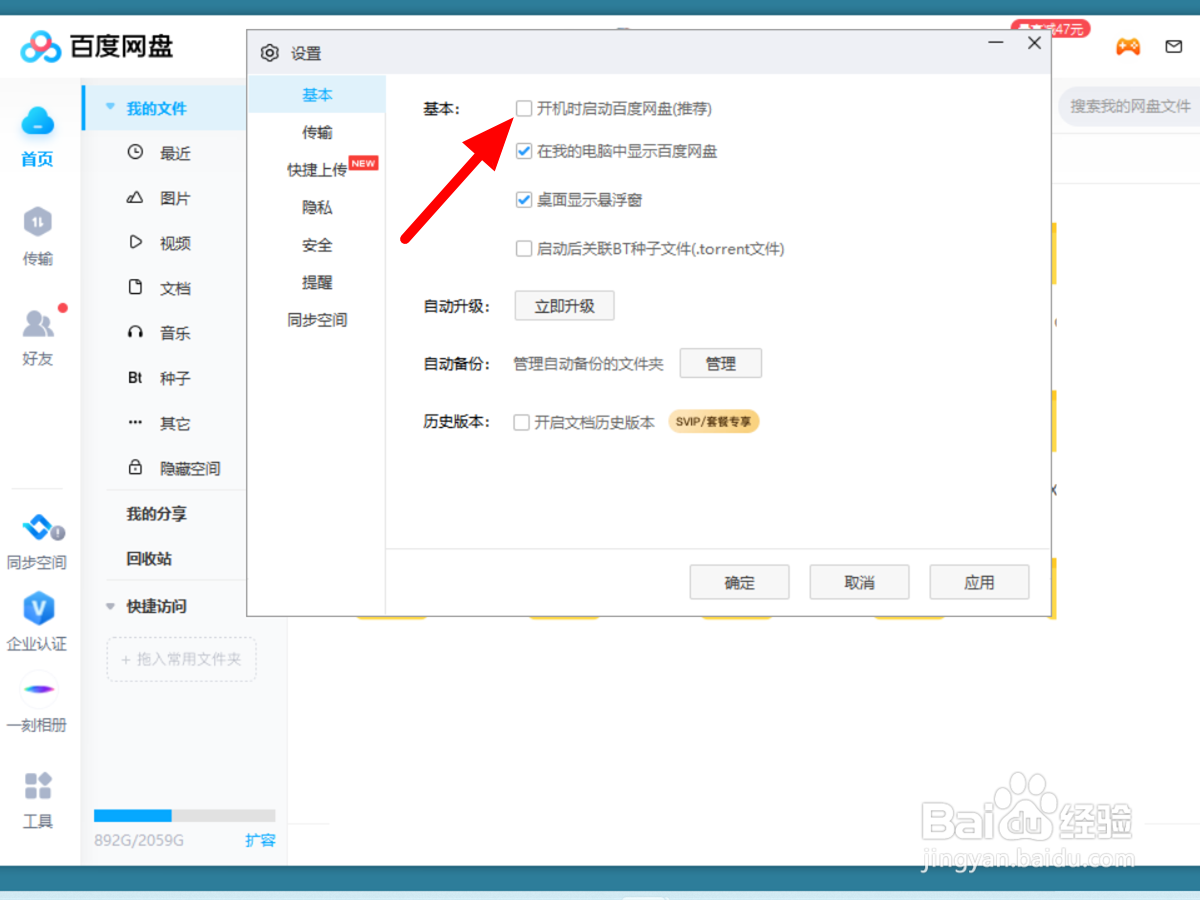The height and width of the screenshot is (900, 1200).
Task: Open the 同步空间 sidebar icon
Action: point(41,528)
